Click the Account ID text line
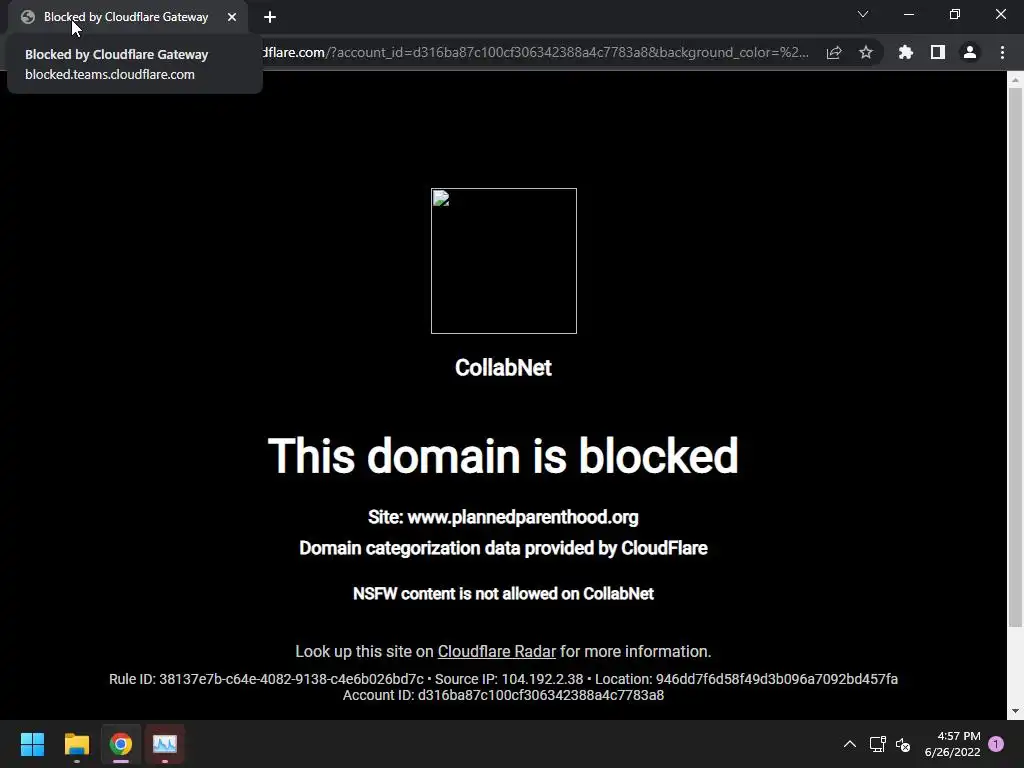 [x=503, y=696]
